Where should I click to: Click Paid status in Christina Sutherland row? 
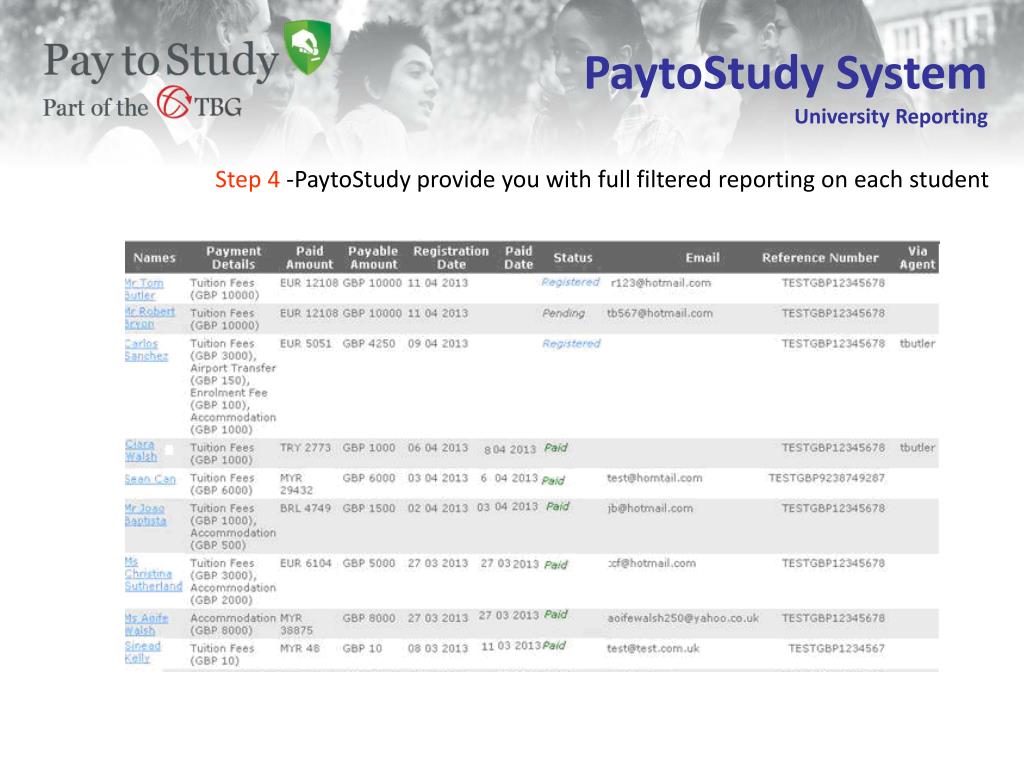(556, 565)
